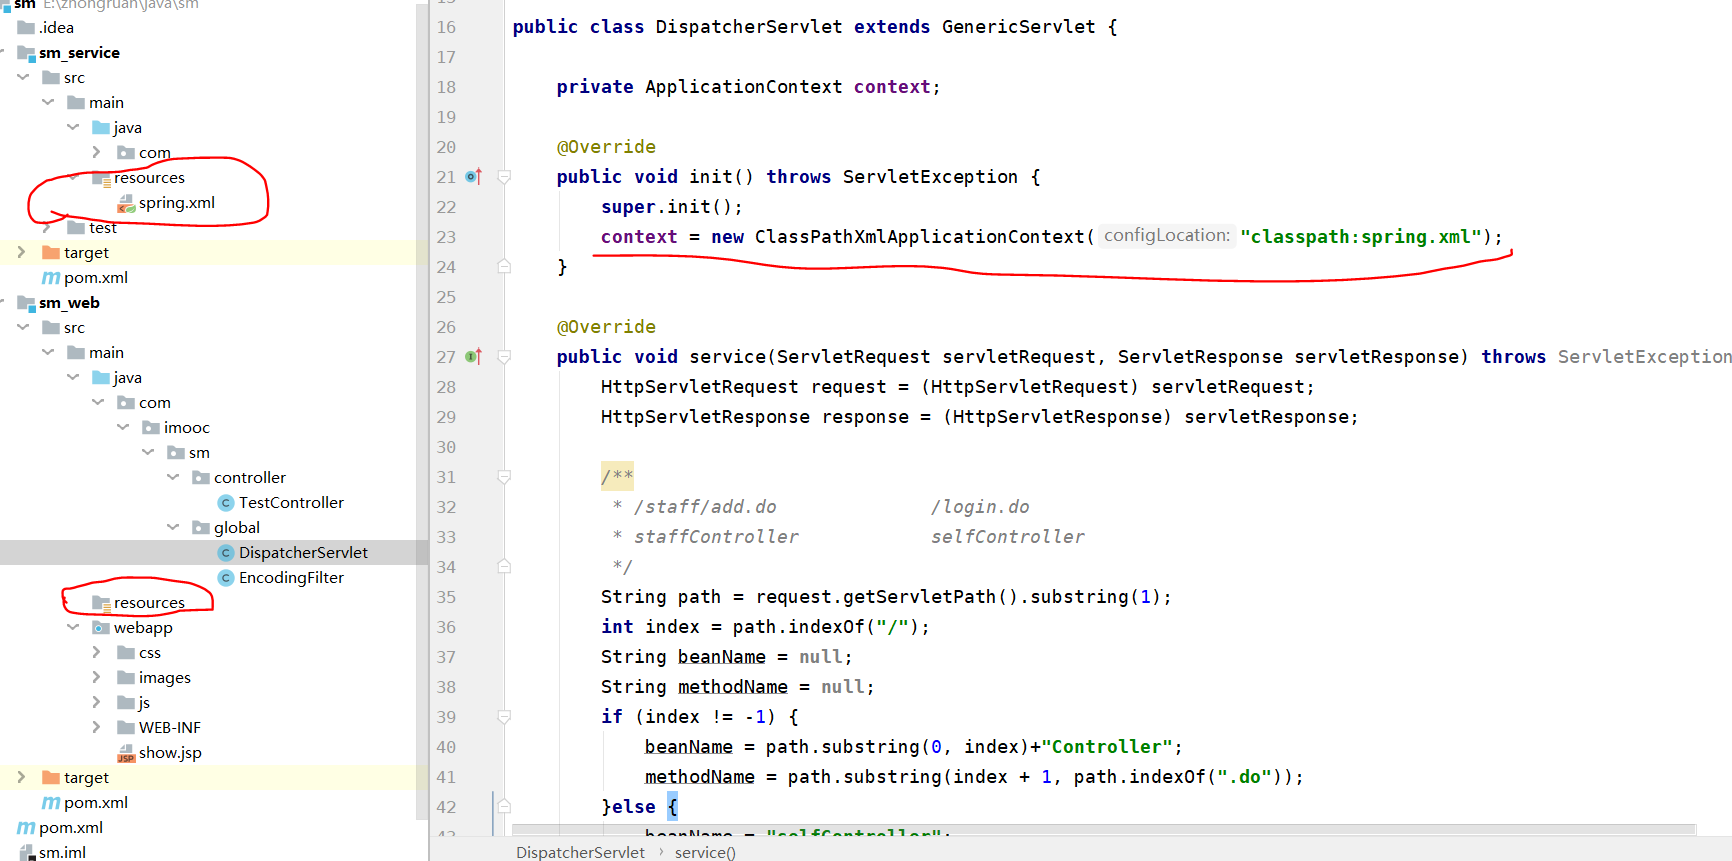This screenshot has width=1732, height=861.
Task: Expand the js folder chevron
Action: [x=97, y=702]
